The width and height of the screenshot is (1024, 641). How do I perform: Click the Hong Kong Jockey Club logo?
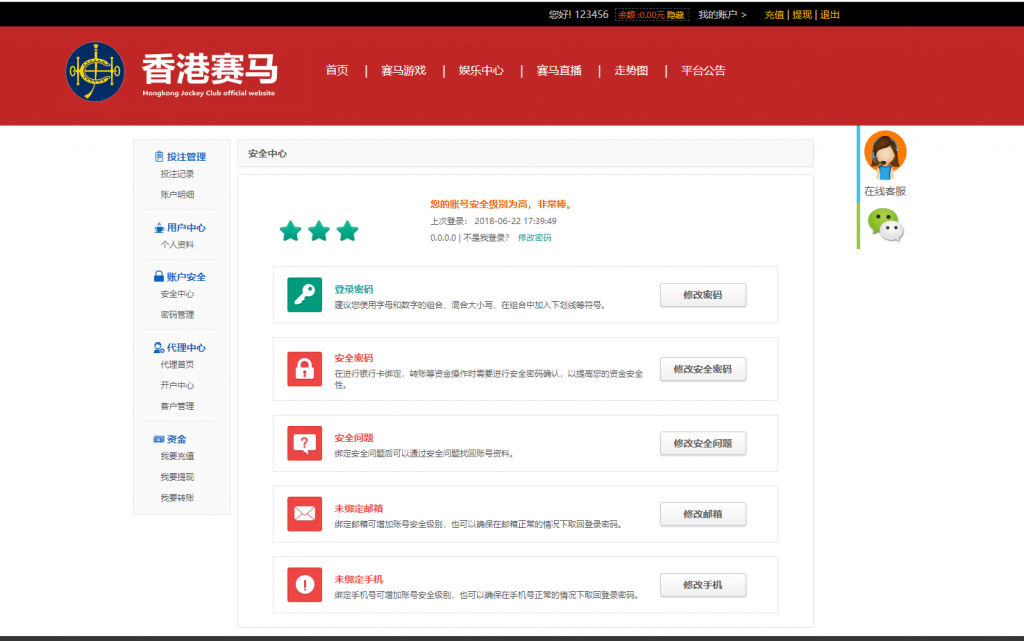95,71
